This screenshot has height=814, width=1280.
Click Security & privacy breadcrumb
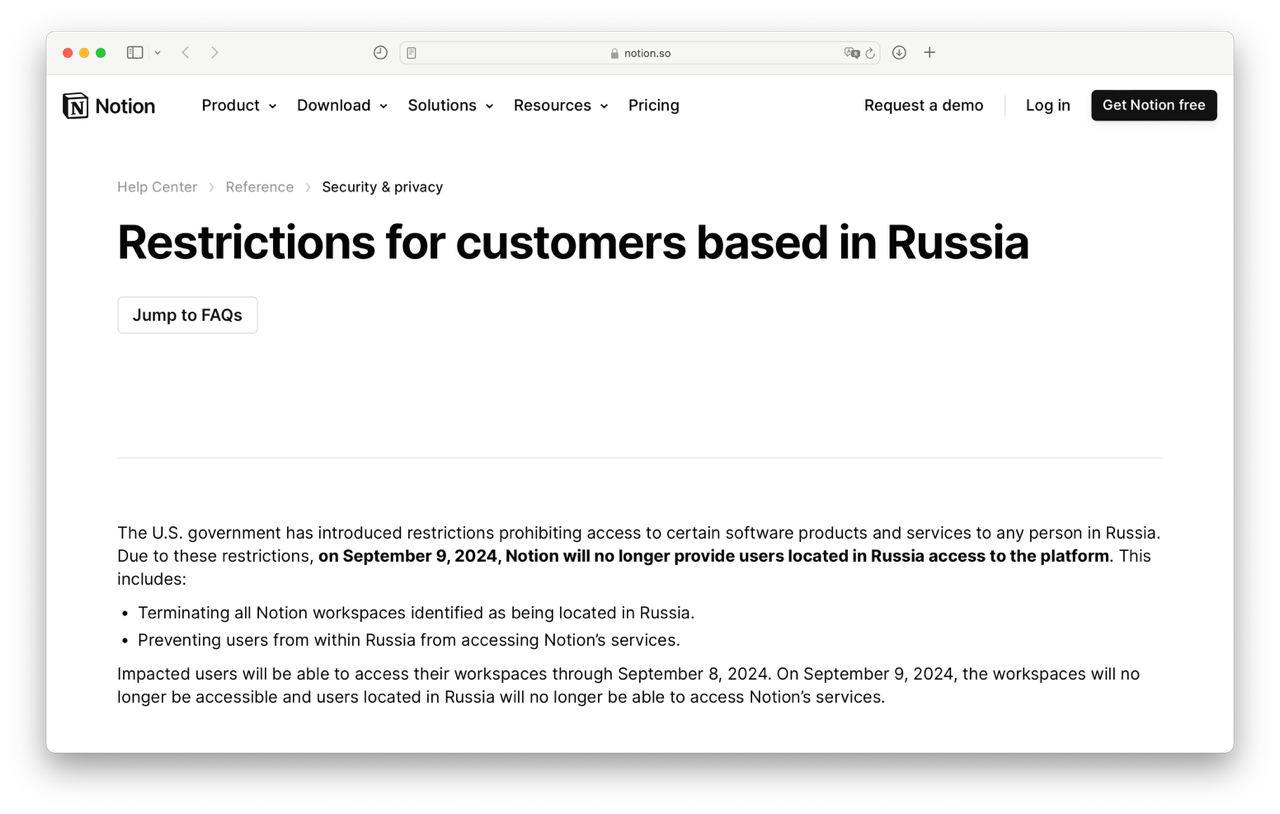382,187
